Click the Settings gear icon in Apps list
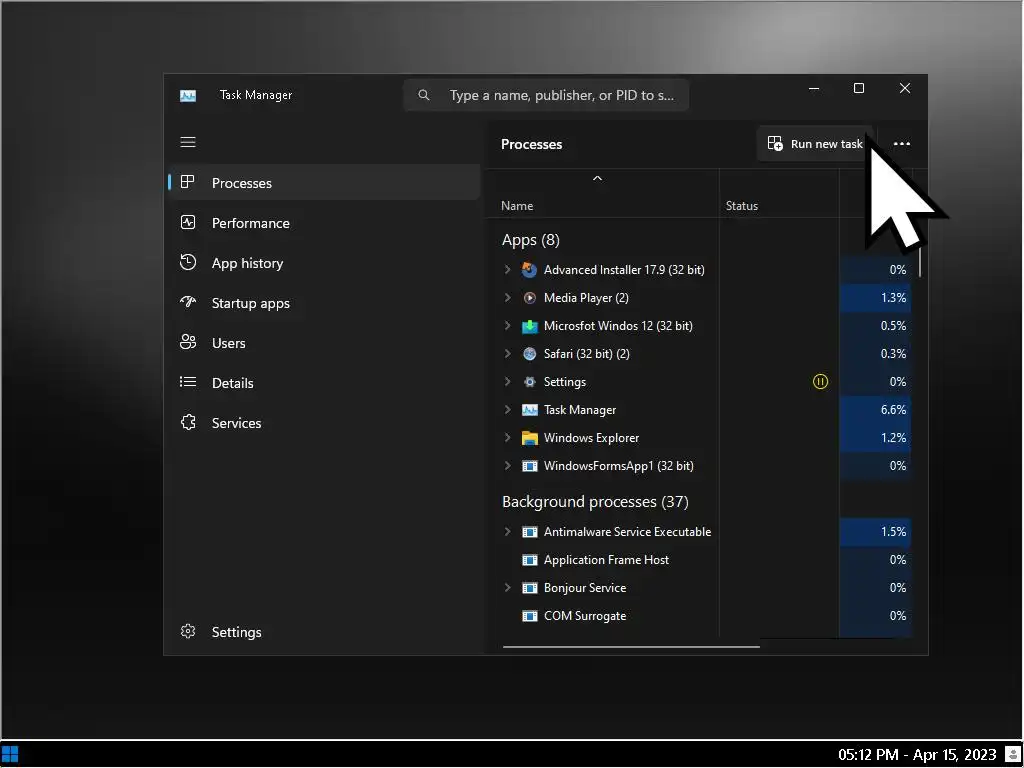Screen dimensions: 1024x768 530,382
